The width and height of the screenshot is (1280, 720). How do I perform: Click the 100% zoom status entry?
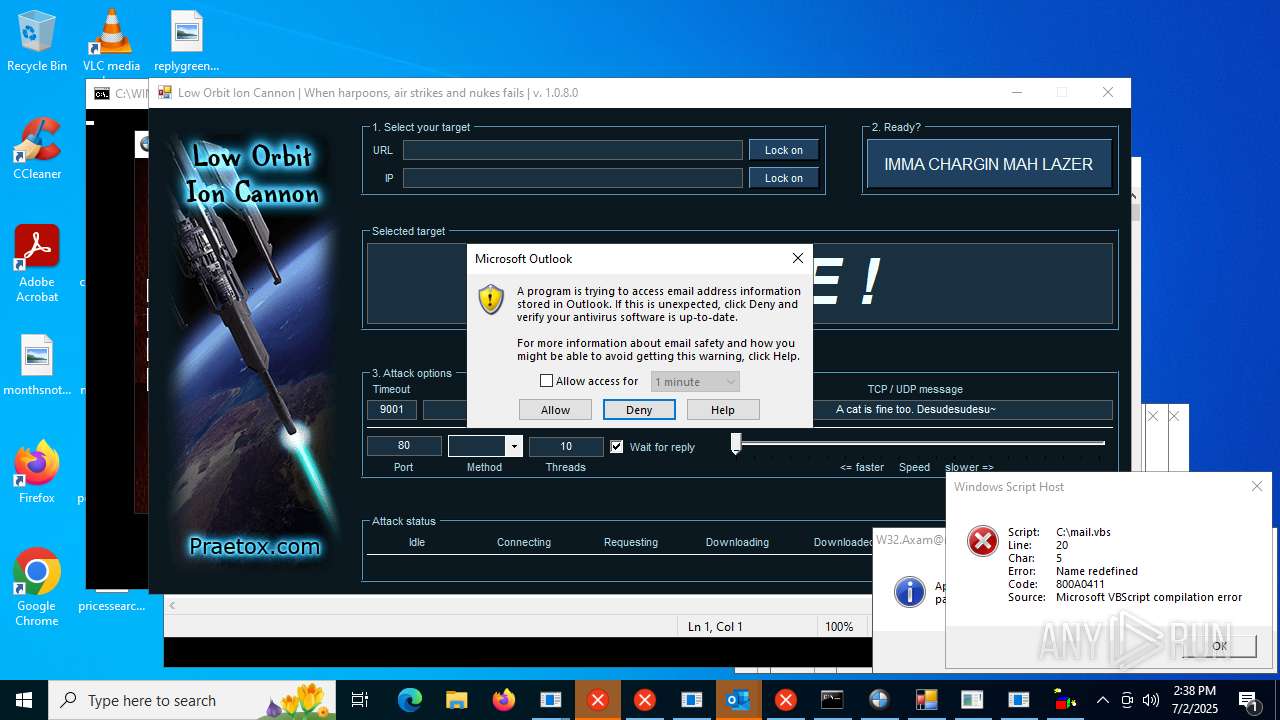tap(839, 626)
